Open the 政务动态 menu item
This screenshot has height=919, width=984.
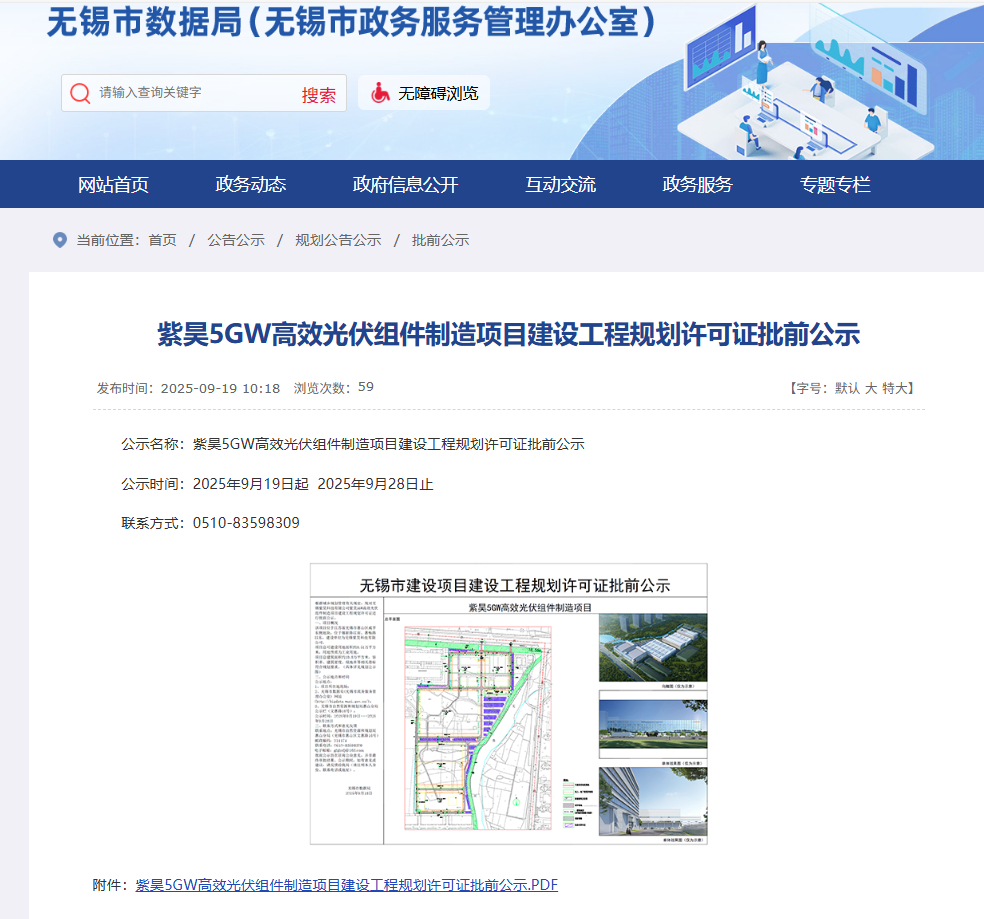click(x=251, y=184)
